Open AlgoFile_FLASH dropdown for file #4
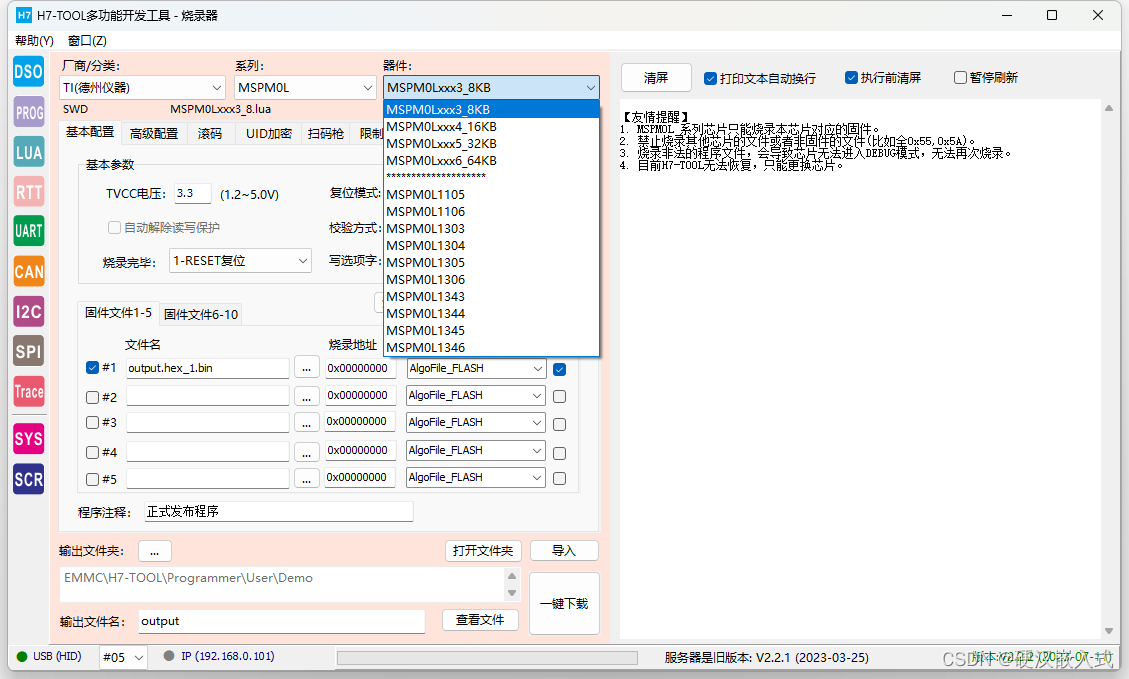 coord(475,450)
